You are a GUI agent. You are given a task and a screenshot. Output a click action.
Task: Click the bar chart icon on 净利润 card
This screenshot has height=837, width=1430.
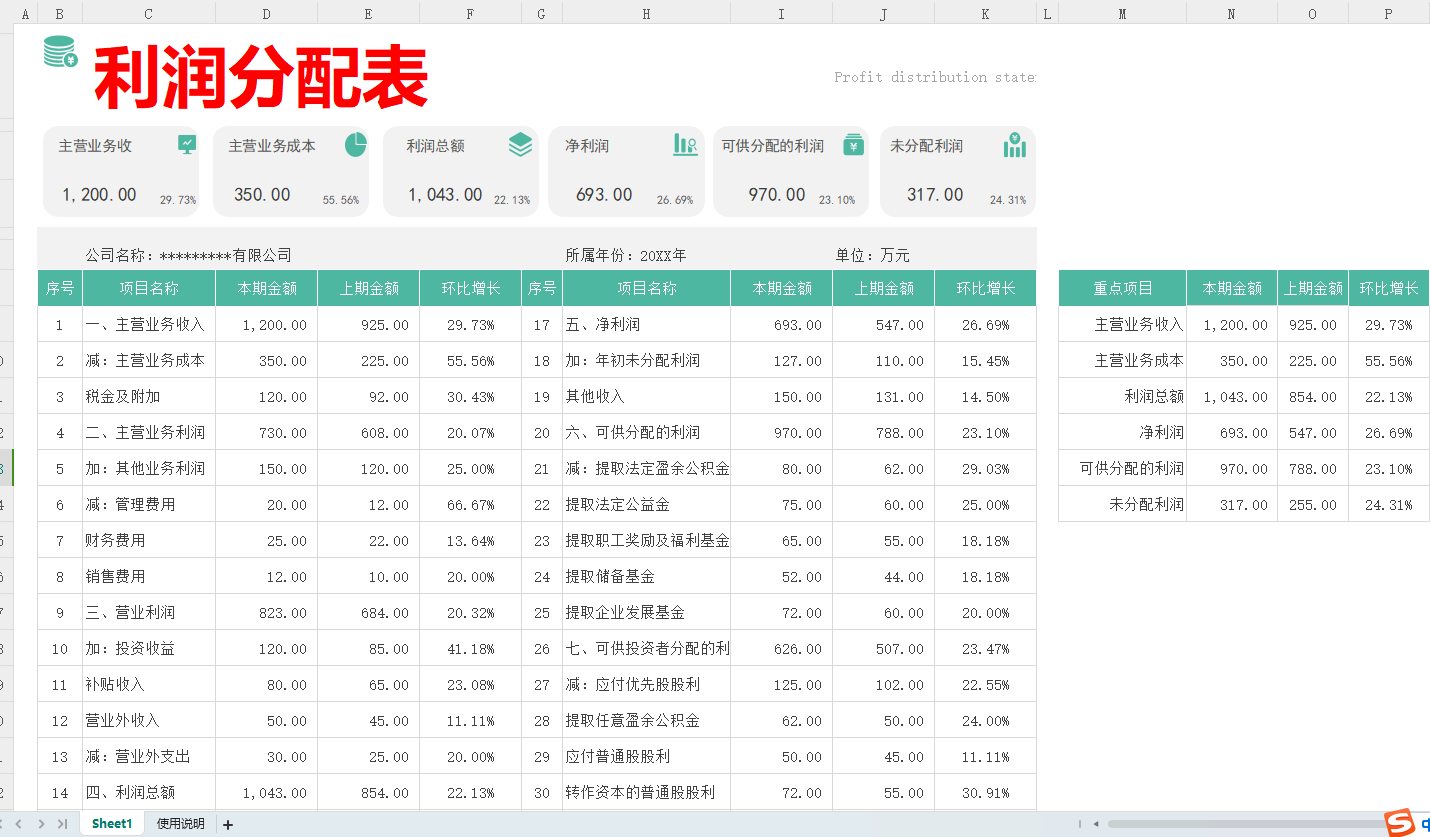click(x=685, y=145)
